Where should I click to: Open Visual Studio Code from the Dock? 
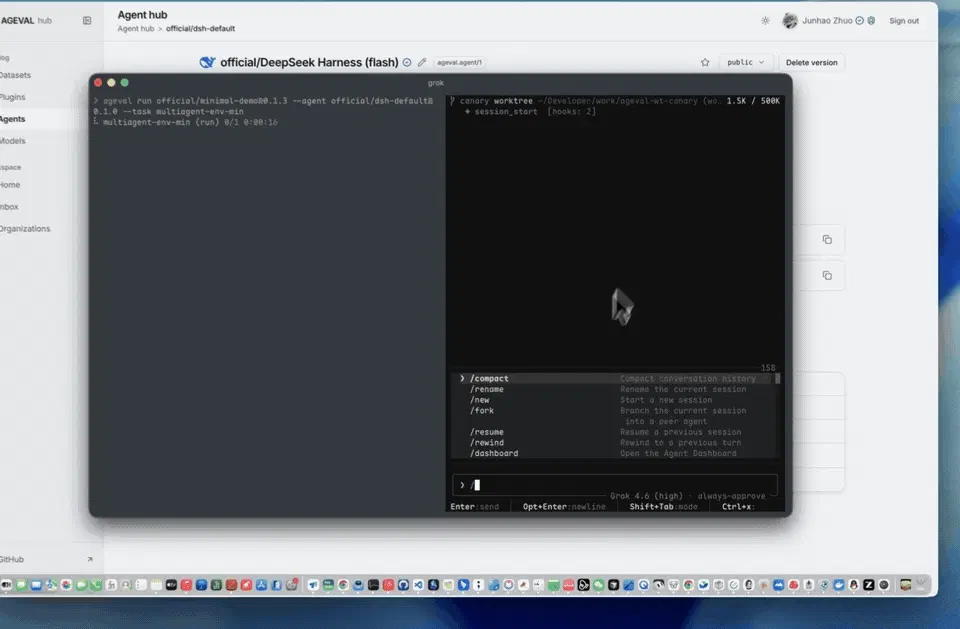pos(418,585)
